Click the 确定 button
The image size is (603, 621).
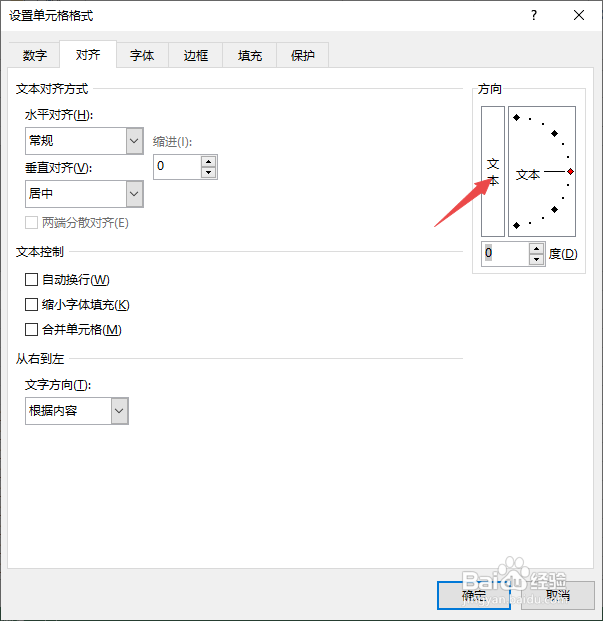point(474,595)
